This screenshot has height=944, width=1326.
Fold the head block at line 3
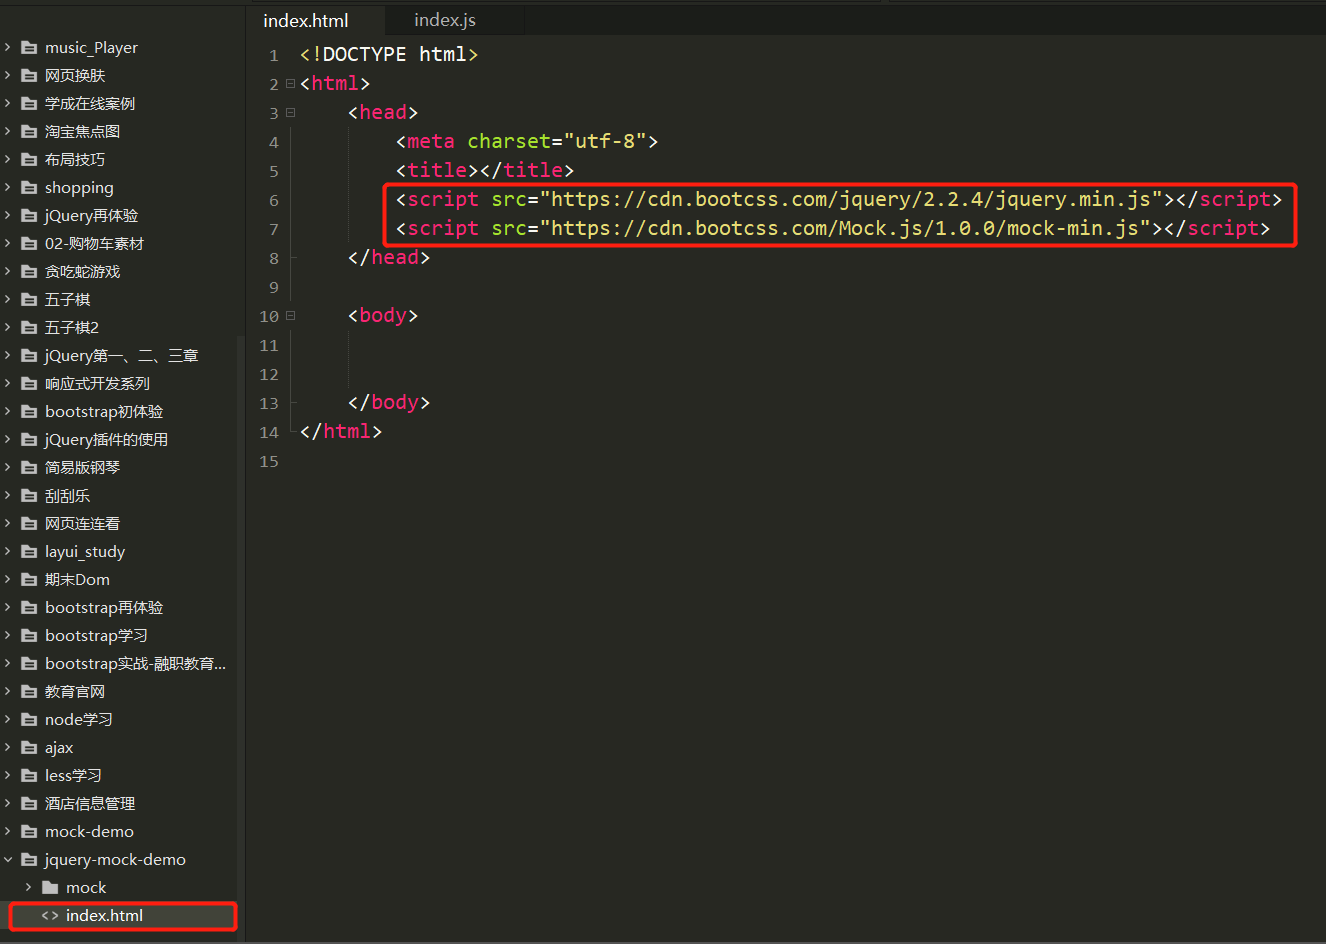tap(290, 113)
